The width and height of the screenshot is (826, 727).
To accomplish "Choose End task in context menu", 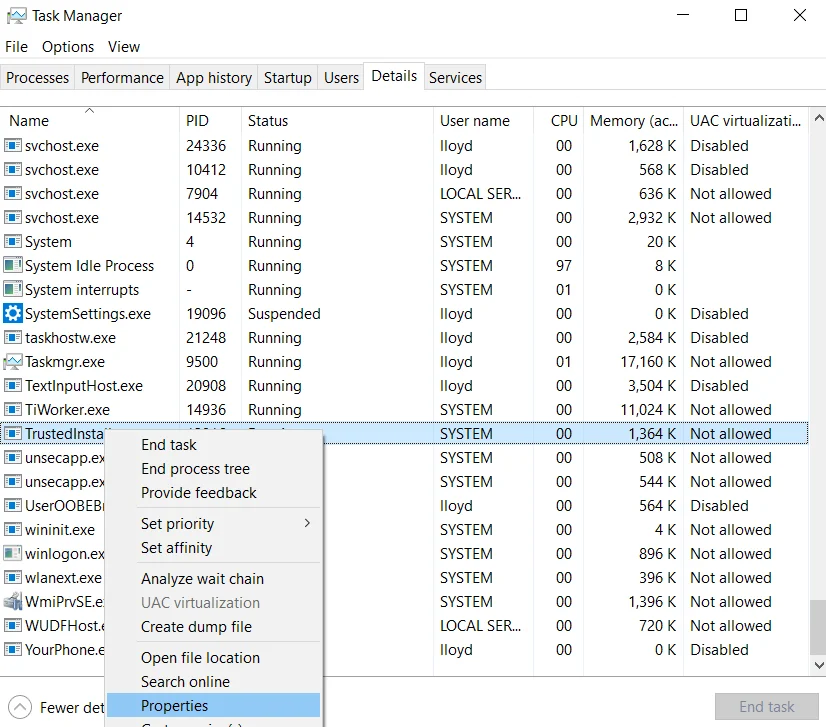I will (x=214, y=445).
